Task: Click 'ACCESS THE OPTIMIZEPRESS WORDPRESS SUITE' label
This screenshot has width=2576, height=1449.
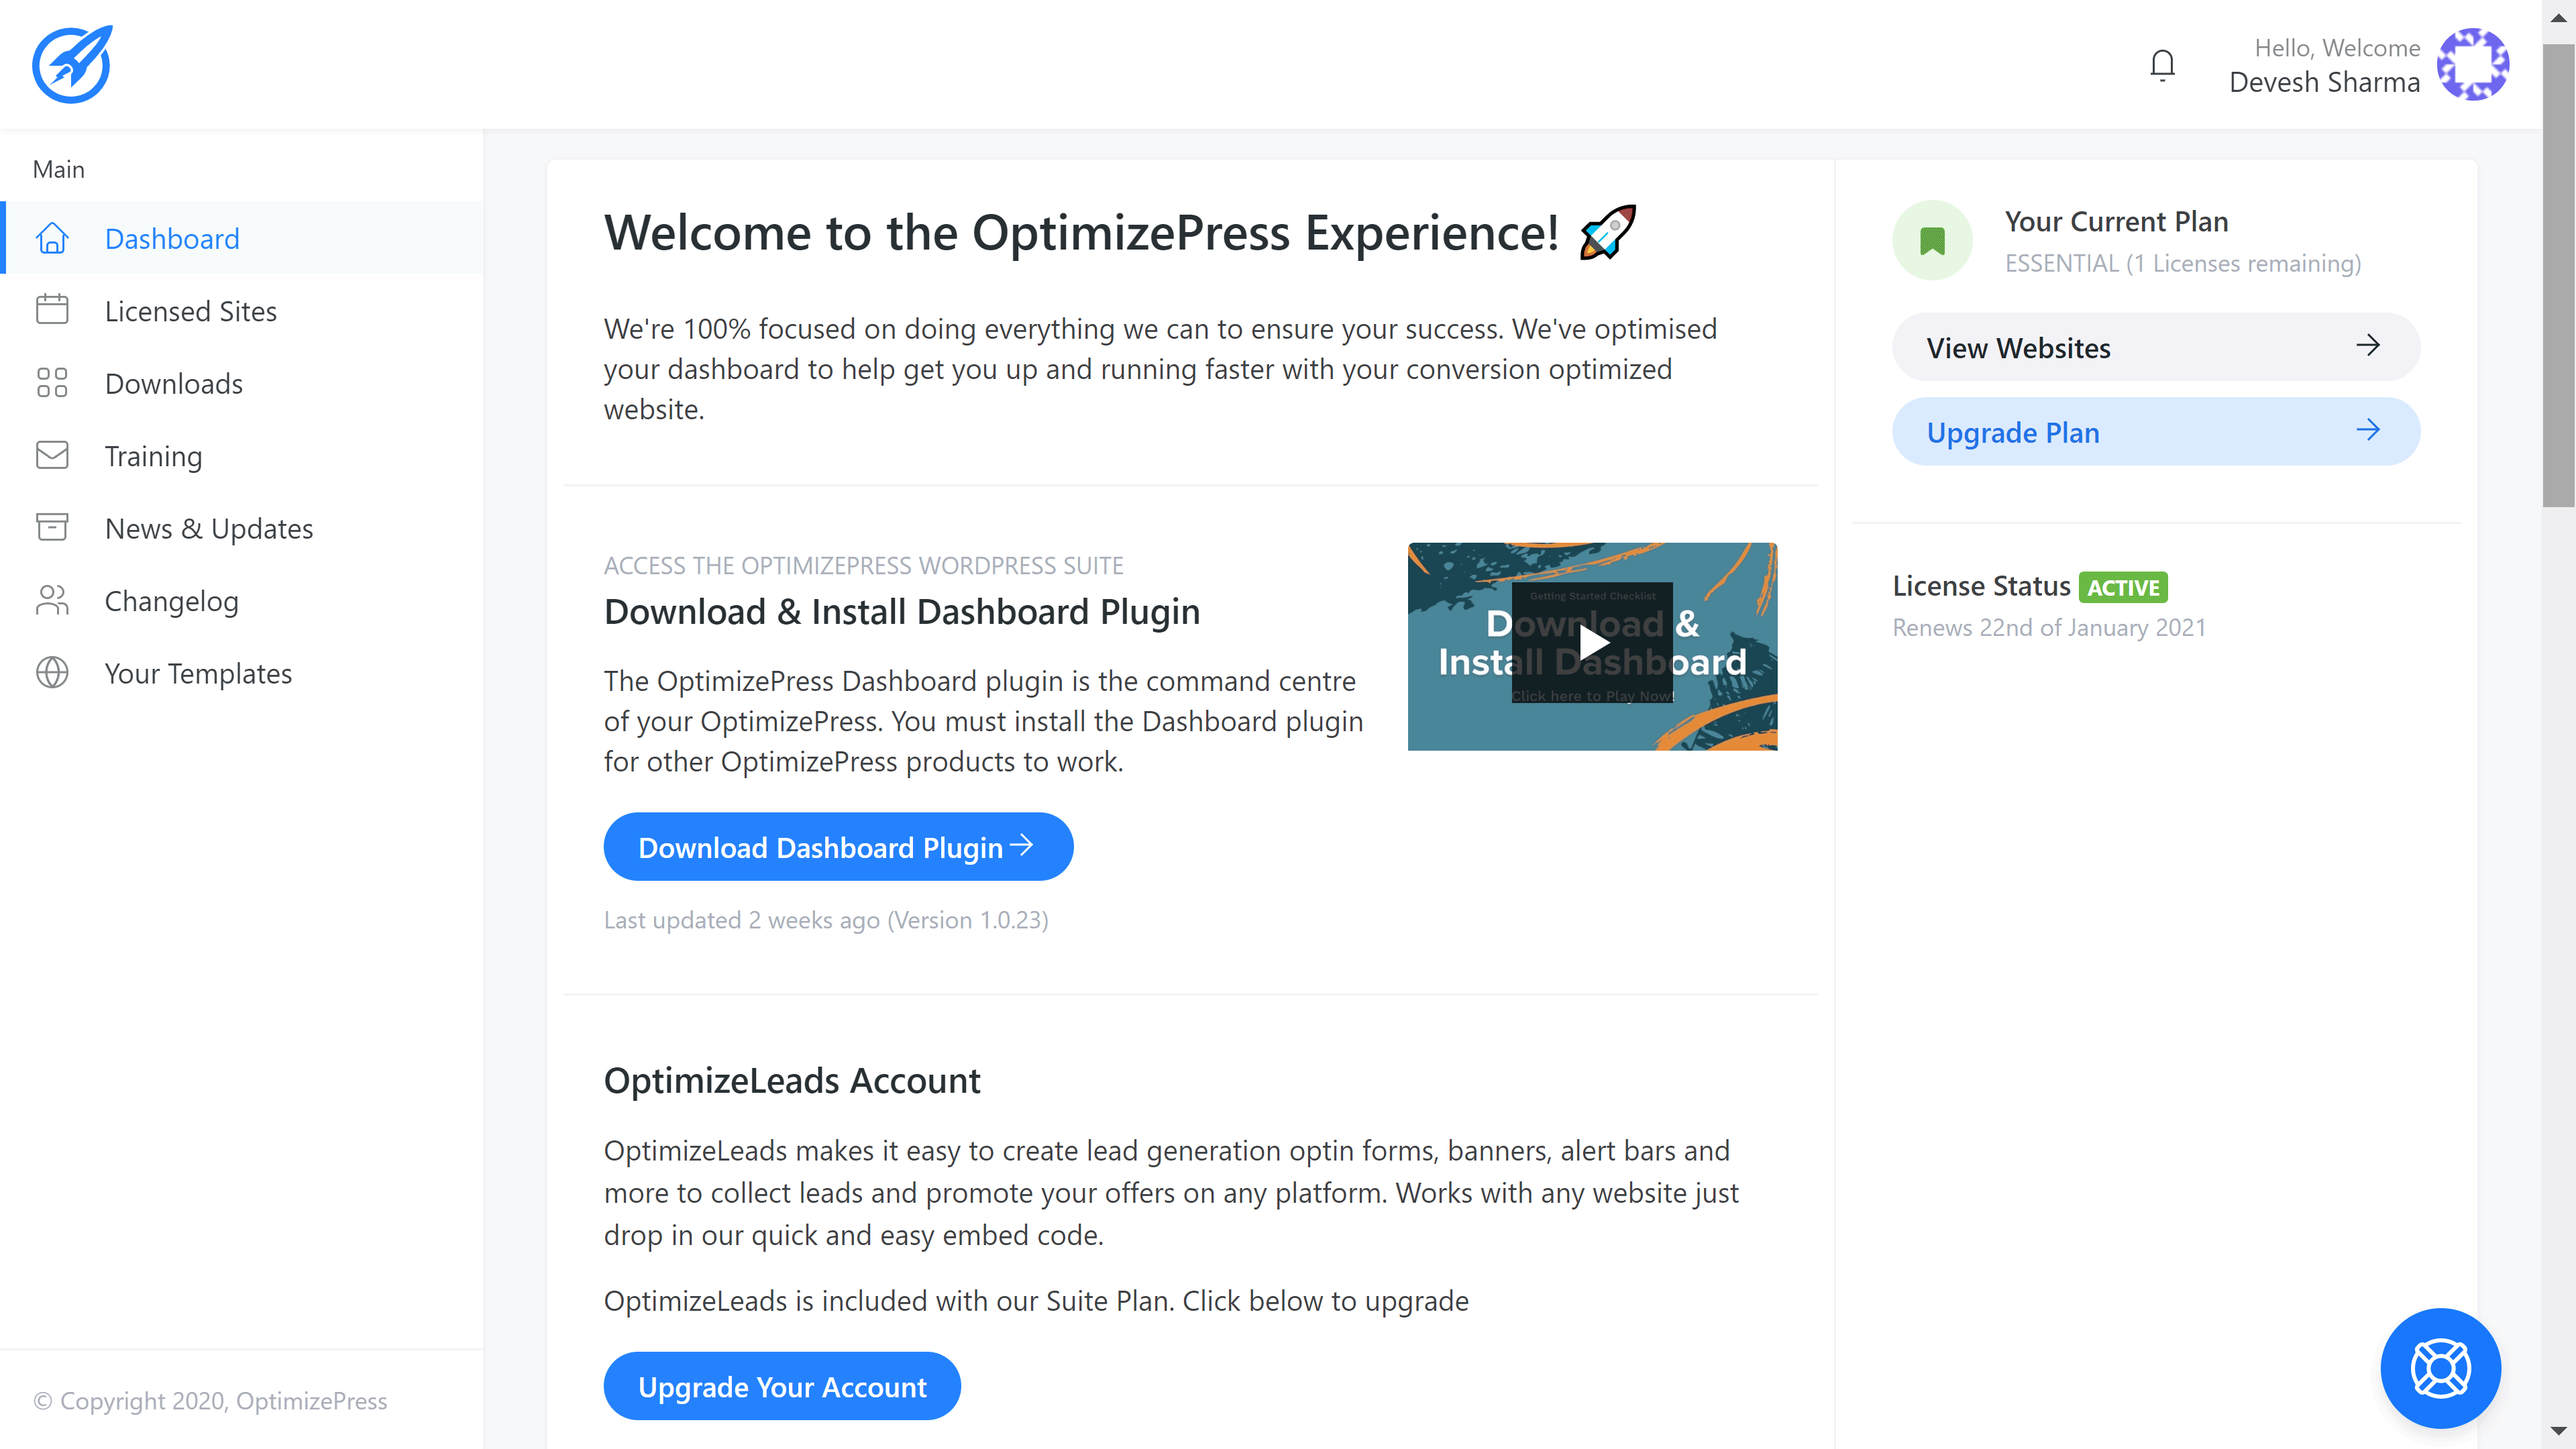Action: coord(864,566)
